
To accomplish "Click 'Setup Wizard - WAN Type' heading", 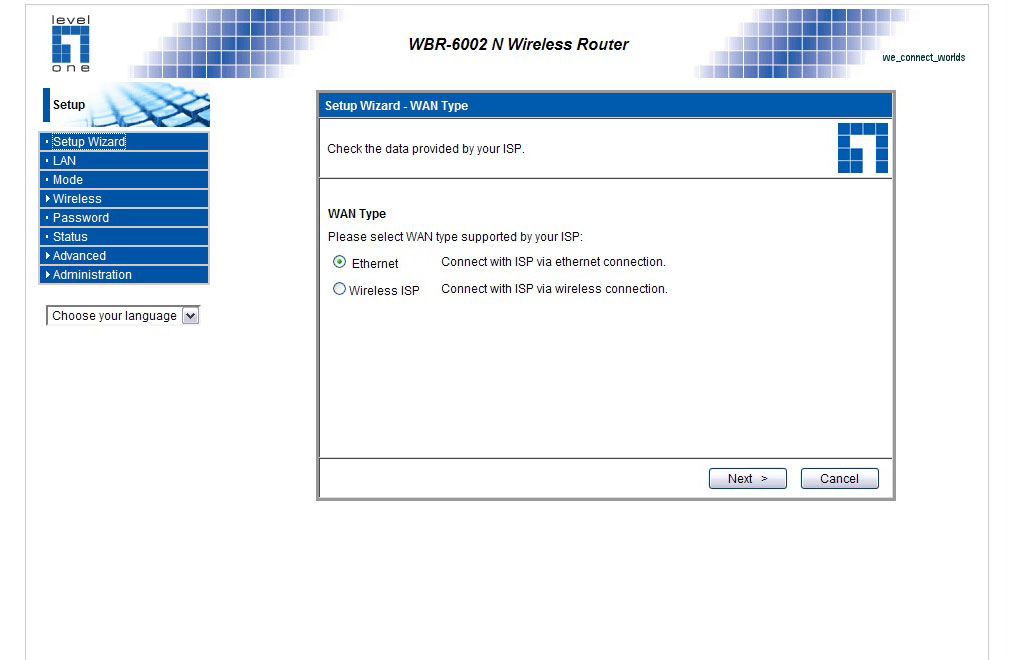I will pos(397,106).
